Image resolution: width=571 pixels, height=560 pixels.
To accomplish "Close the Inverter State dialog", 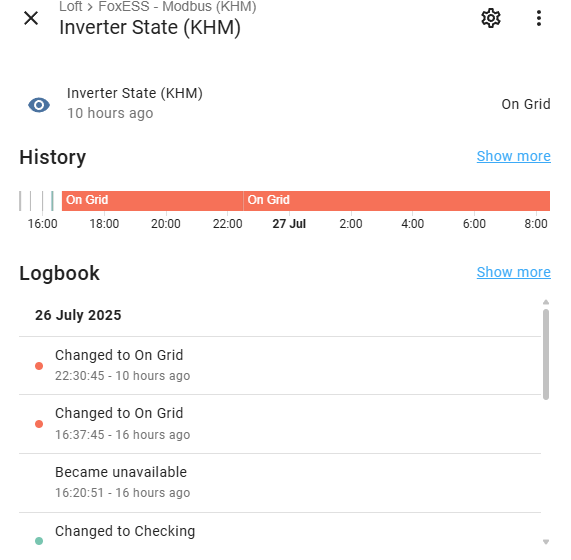I will [31, 18].
